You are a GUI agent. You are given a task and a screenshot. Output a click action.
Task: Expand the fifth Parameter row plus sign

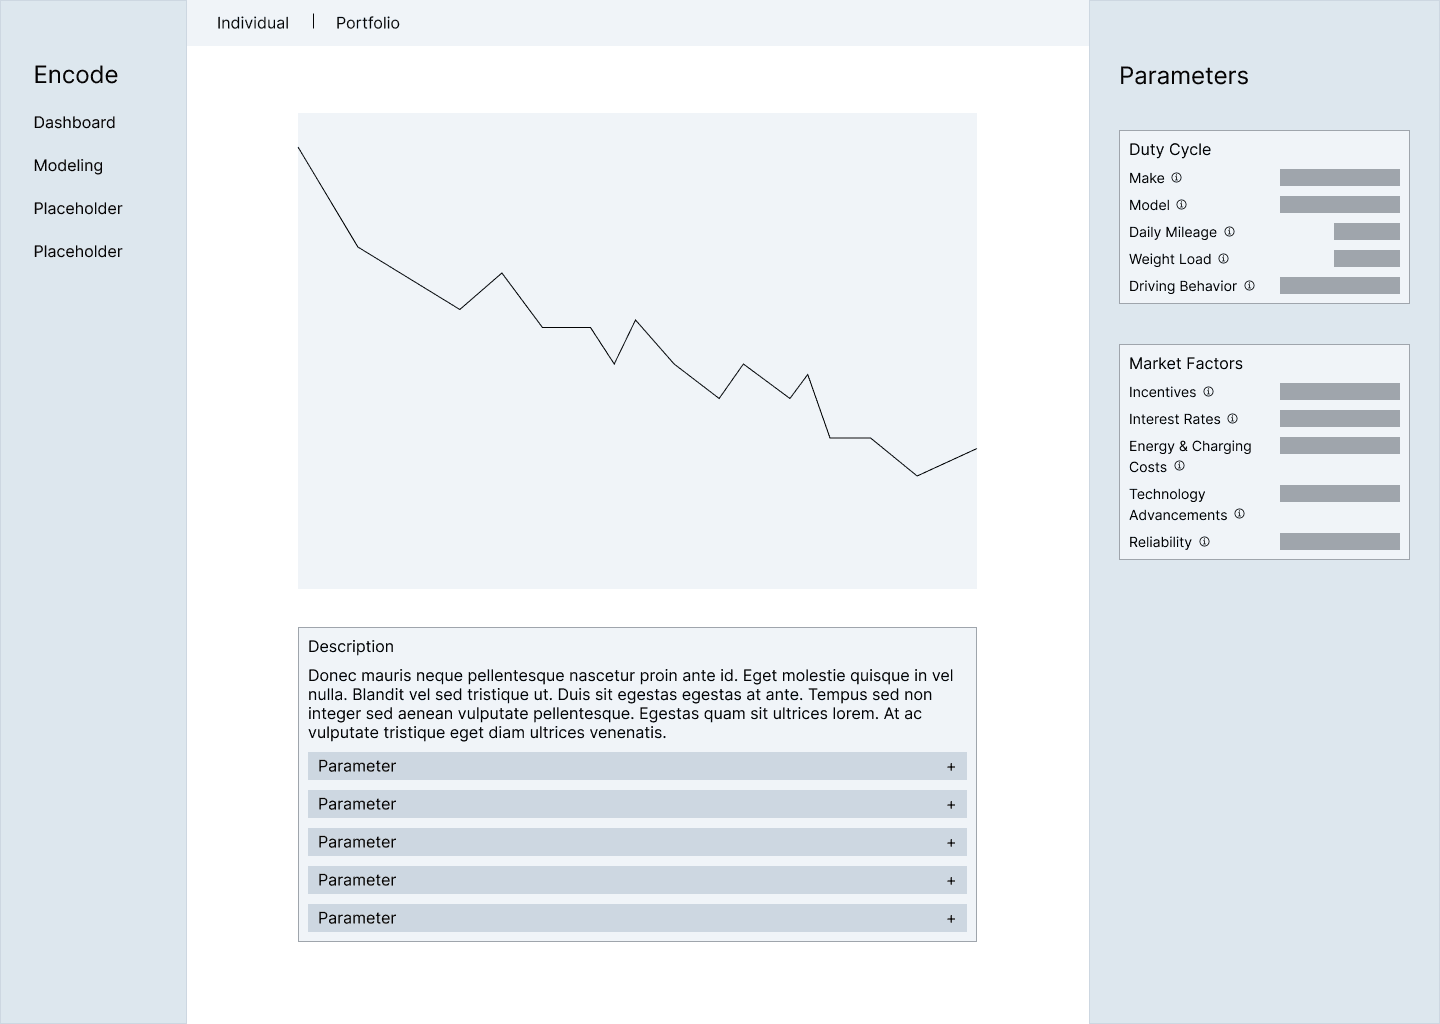tap(951, 919)
